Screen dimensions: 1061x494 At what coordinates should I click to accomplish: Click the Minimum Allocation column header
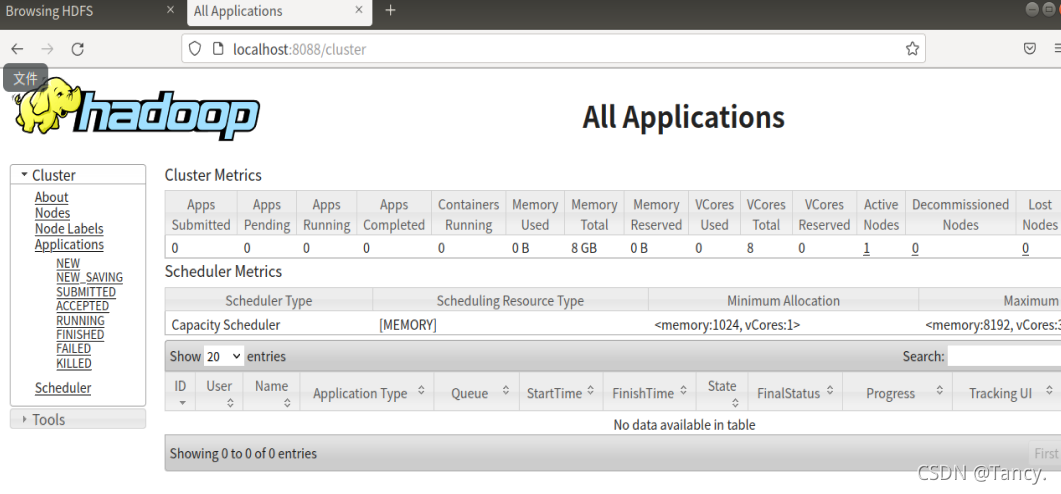784,300
